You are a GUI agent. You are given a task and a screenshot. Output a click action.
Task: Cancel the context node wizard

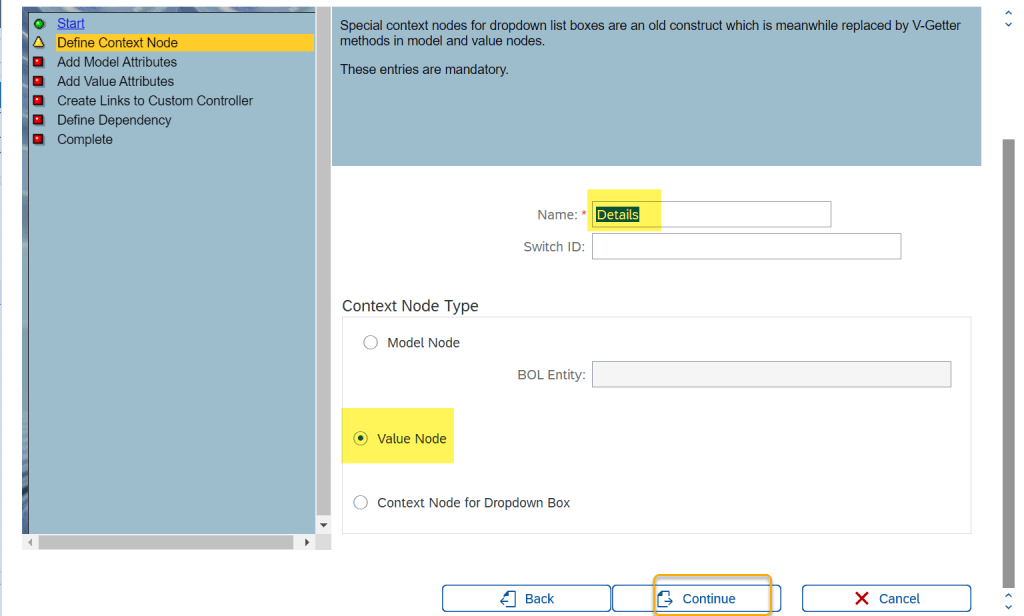[886, 598]
